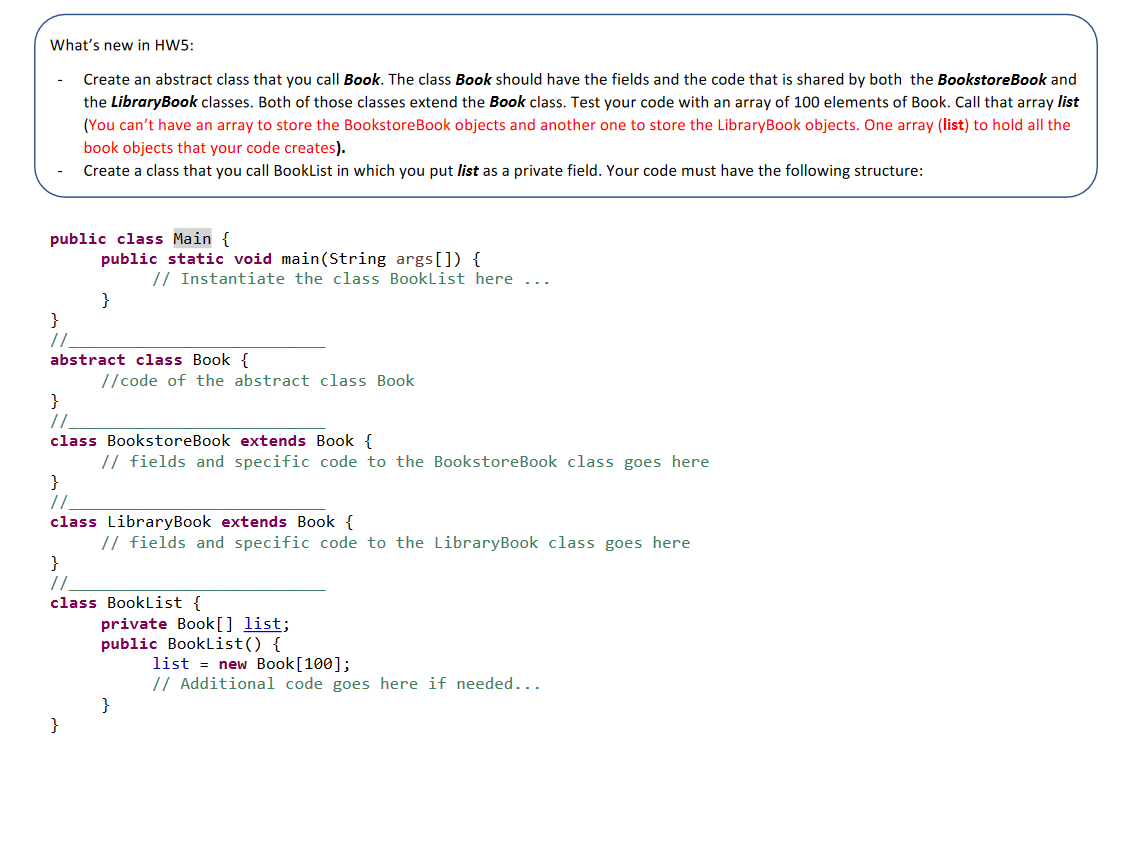The height and width of the screenshot is (863, 1139).
Task: Select the main method signature line
Action: click(289, 258)
